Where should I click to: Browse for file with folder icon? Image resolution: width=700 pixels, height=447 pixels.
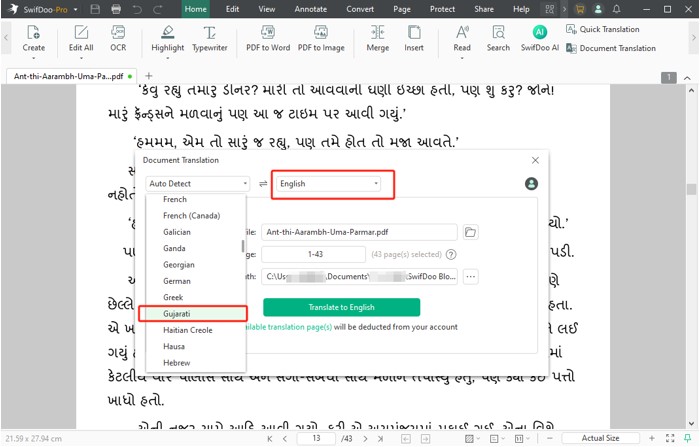[470, 232]
